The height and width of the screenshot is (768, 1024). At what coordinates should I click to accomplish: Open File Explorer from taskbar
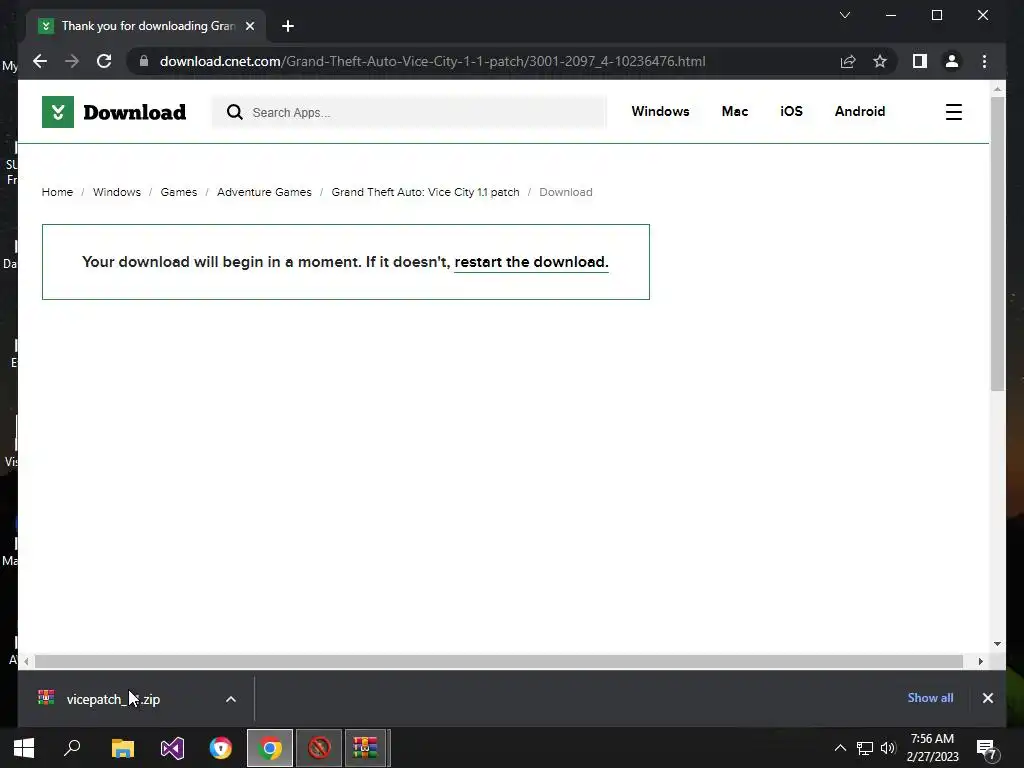[123, 748]
